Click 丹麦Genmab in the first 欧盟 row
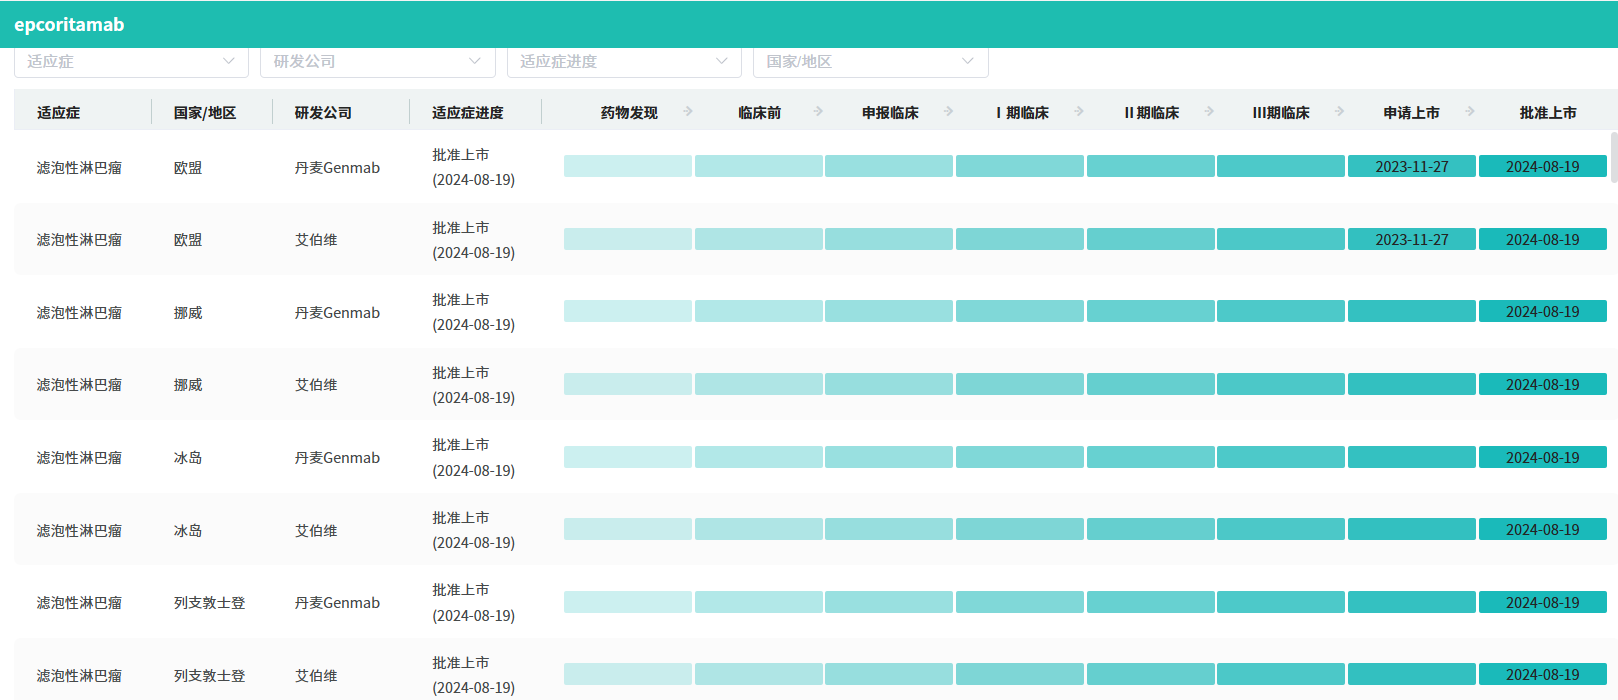Image resolution: width=1618 pixels, height=700 pixels. [x=337, y=168]
